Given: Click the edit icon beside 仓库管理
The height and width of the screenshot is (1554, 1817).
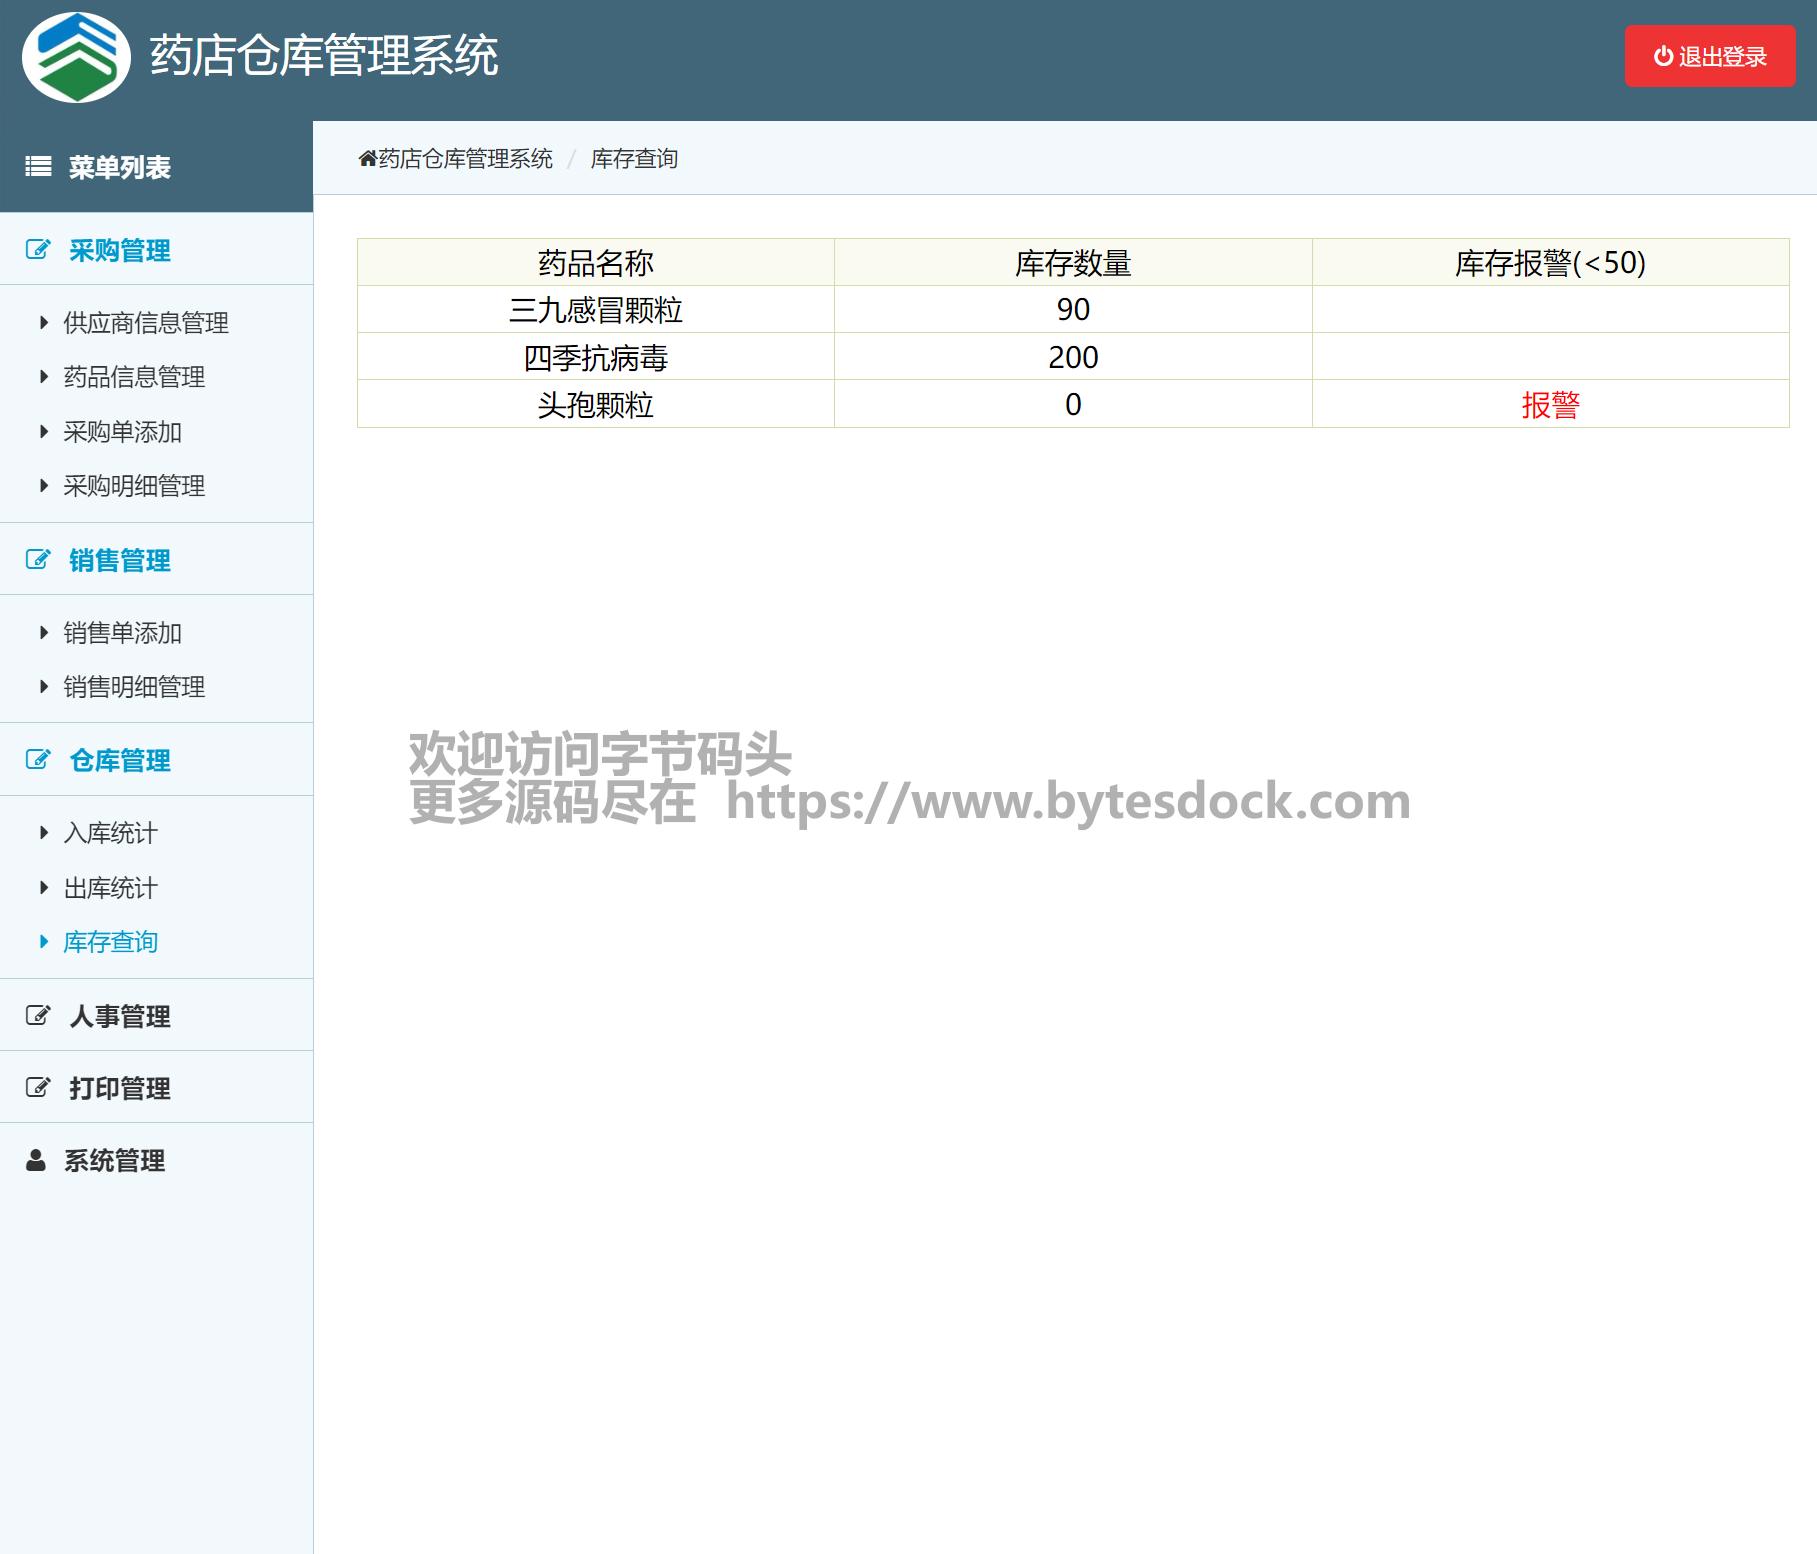Looking at the screenshot, I should click(38, 760).
